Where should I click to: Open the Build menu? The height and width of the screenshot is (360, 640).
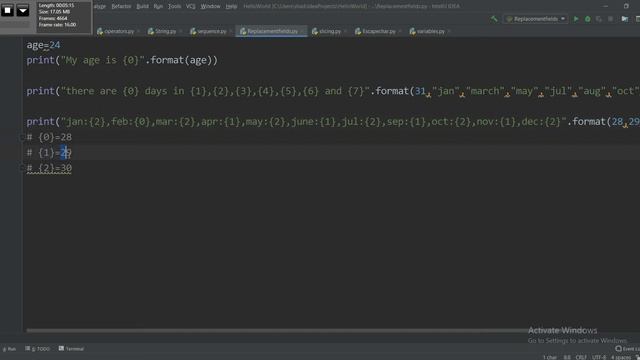pos(142,6)
